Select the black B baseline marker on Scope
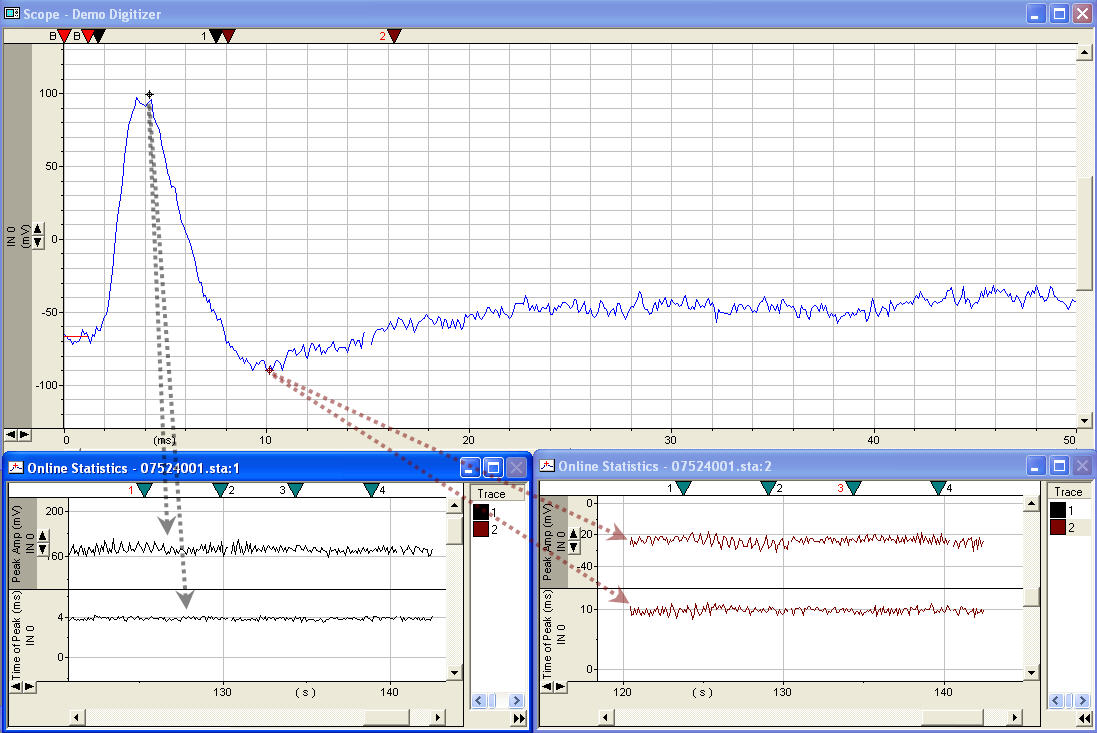The height and width of the screenshot is (733, 1097). click(95, 35)
